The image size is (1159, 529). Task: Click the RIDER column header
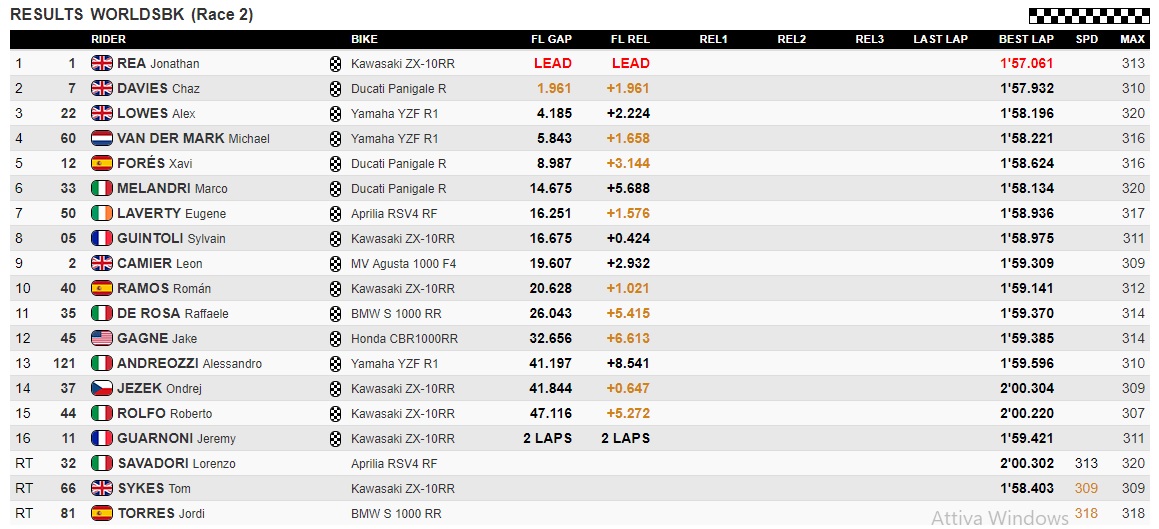[x=109, y=39]
